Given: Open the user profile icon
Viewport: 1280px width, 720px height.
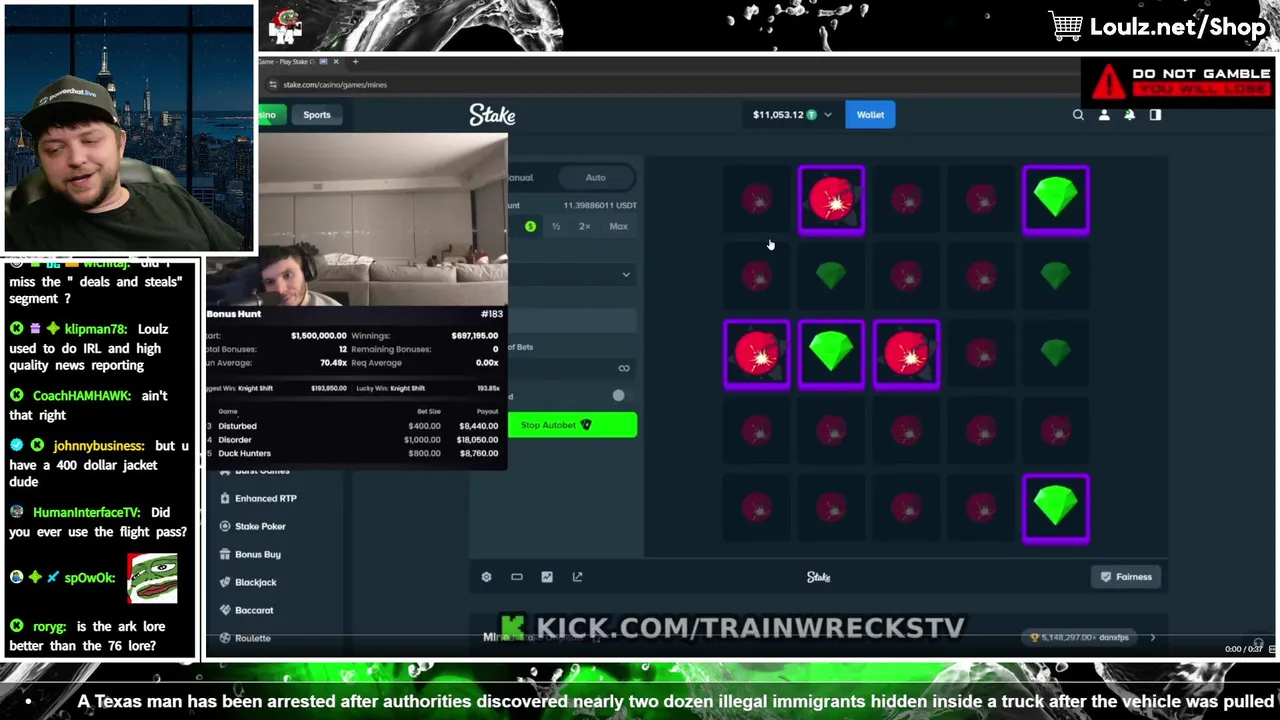Looking at the screenshot, I should pos(1104,115).
